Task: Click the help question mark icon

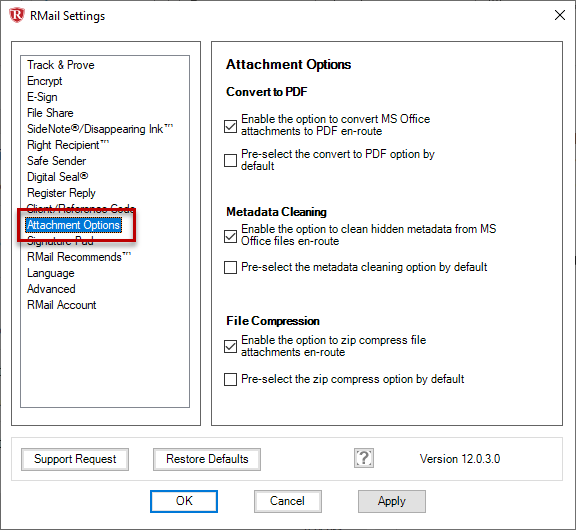Action: click(x=364, y=458)
